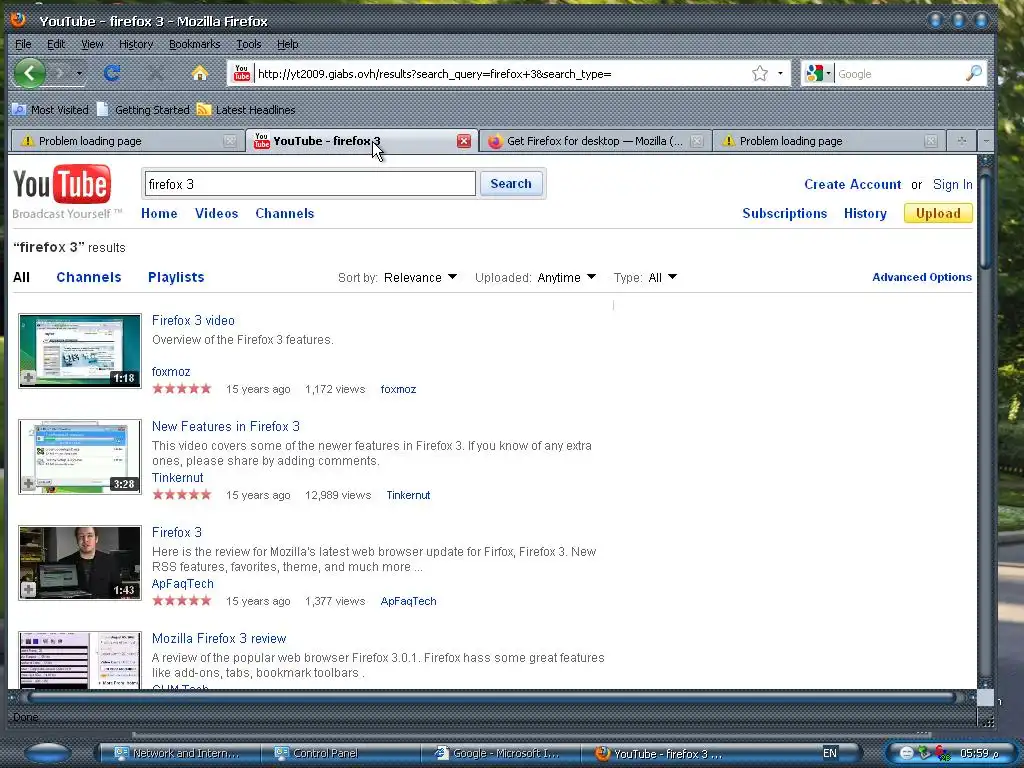Click the YouTube Search button
The height and width of the screenshot is (768, 1024).
(511, 184)
